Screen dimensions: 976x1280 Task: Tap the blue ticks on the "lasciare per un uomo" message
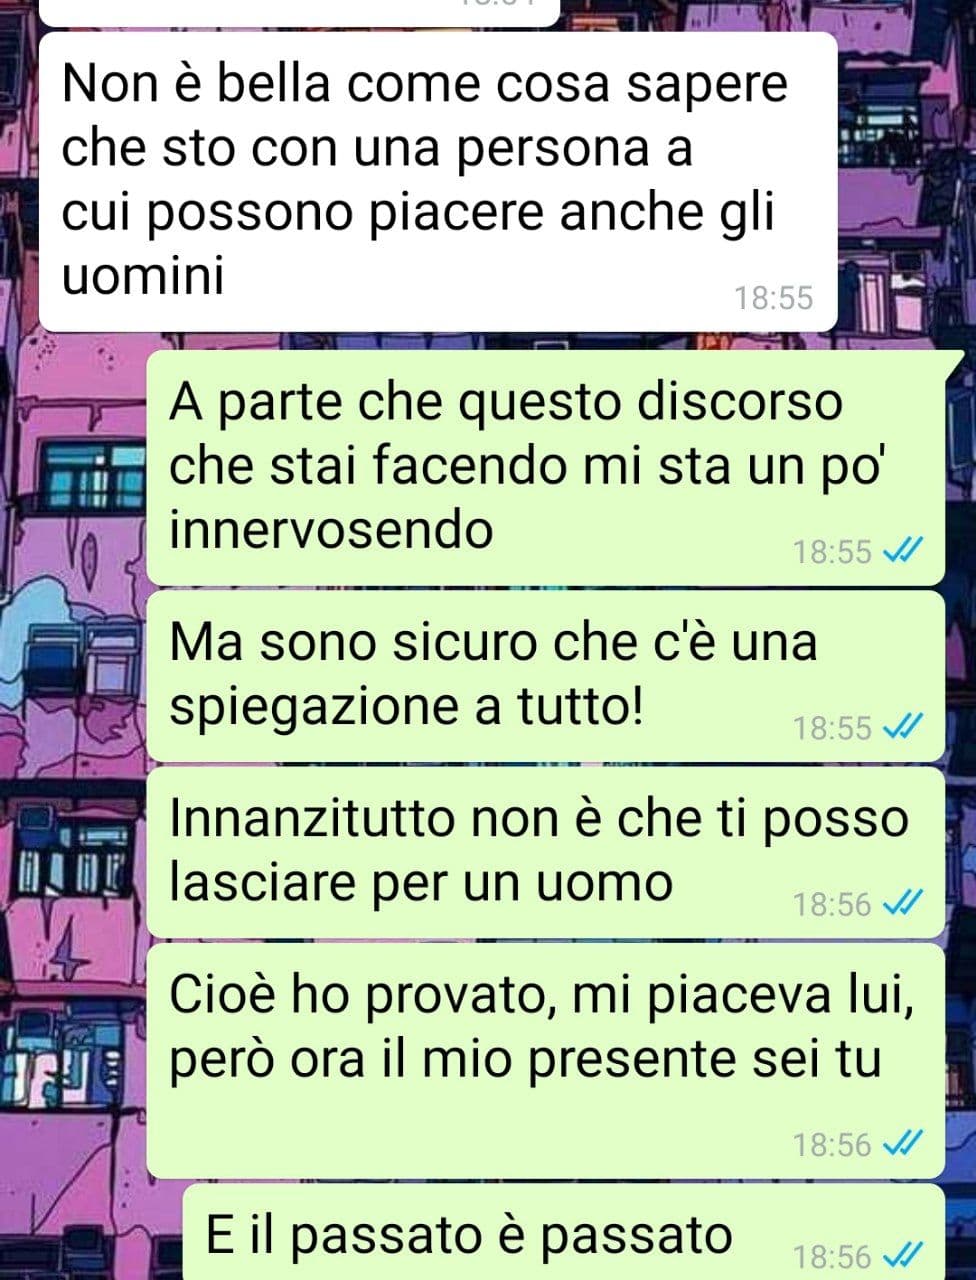pyautogui.click(x=903, y=904)
